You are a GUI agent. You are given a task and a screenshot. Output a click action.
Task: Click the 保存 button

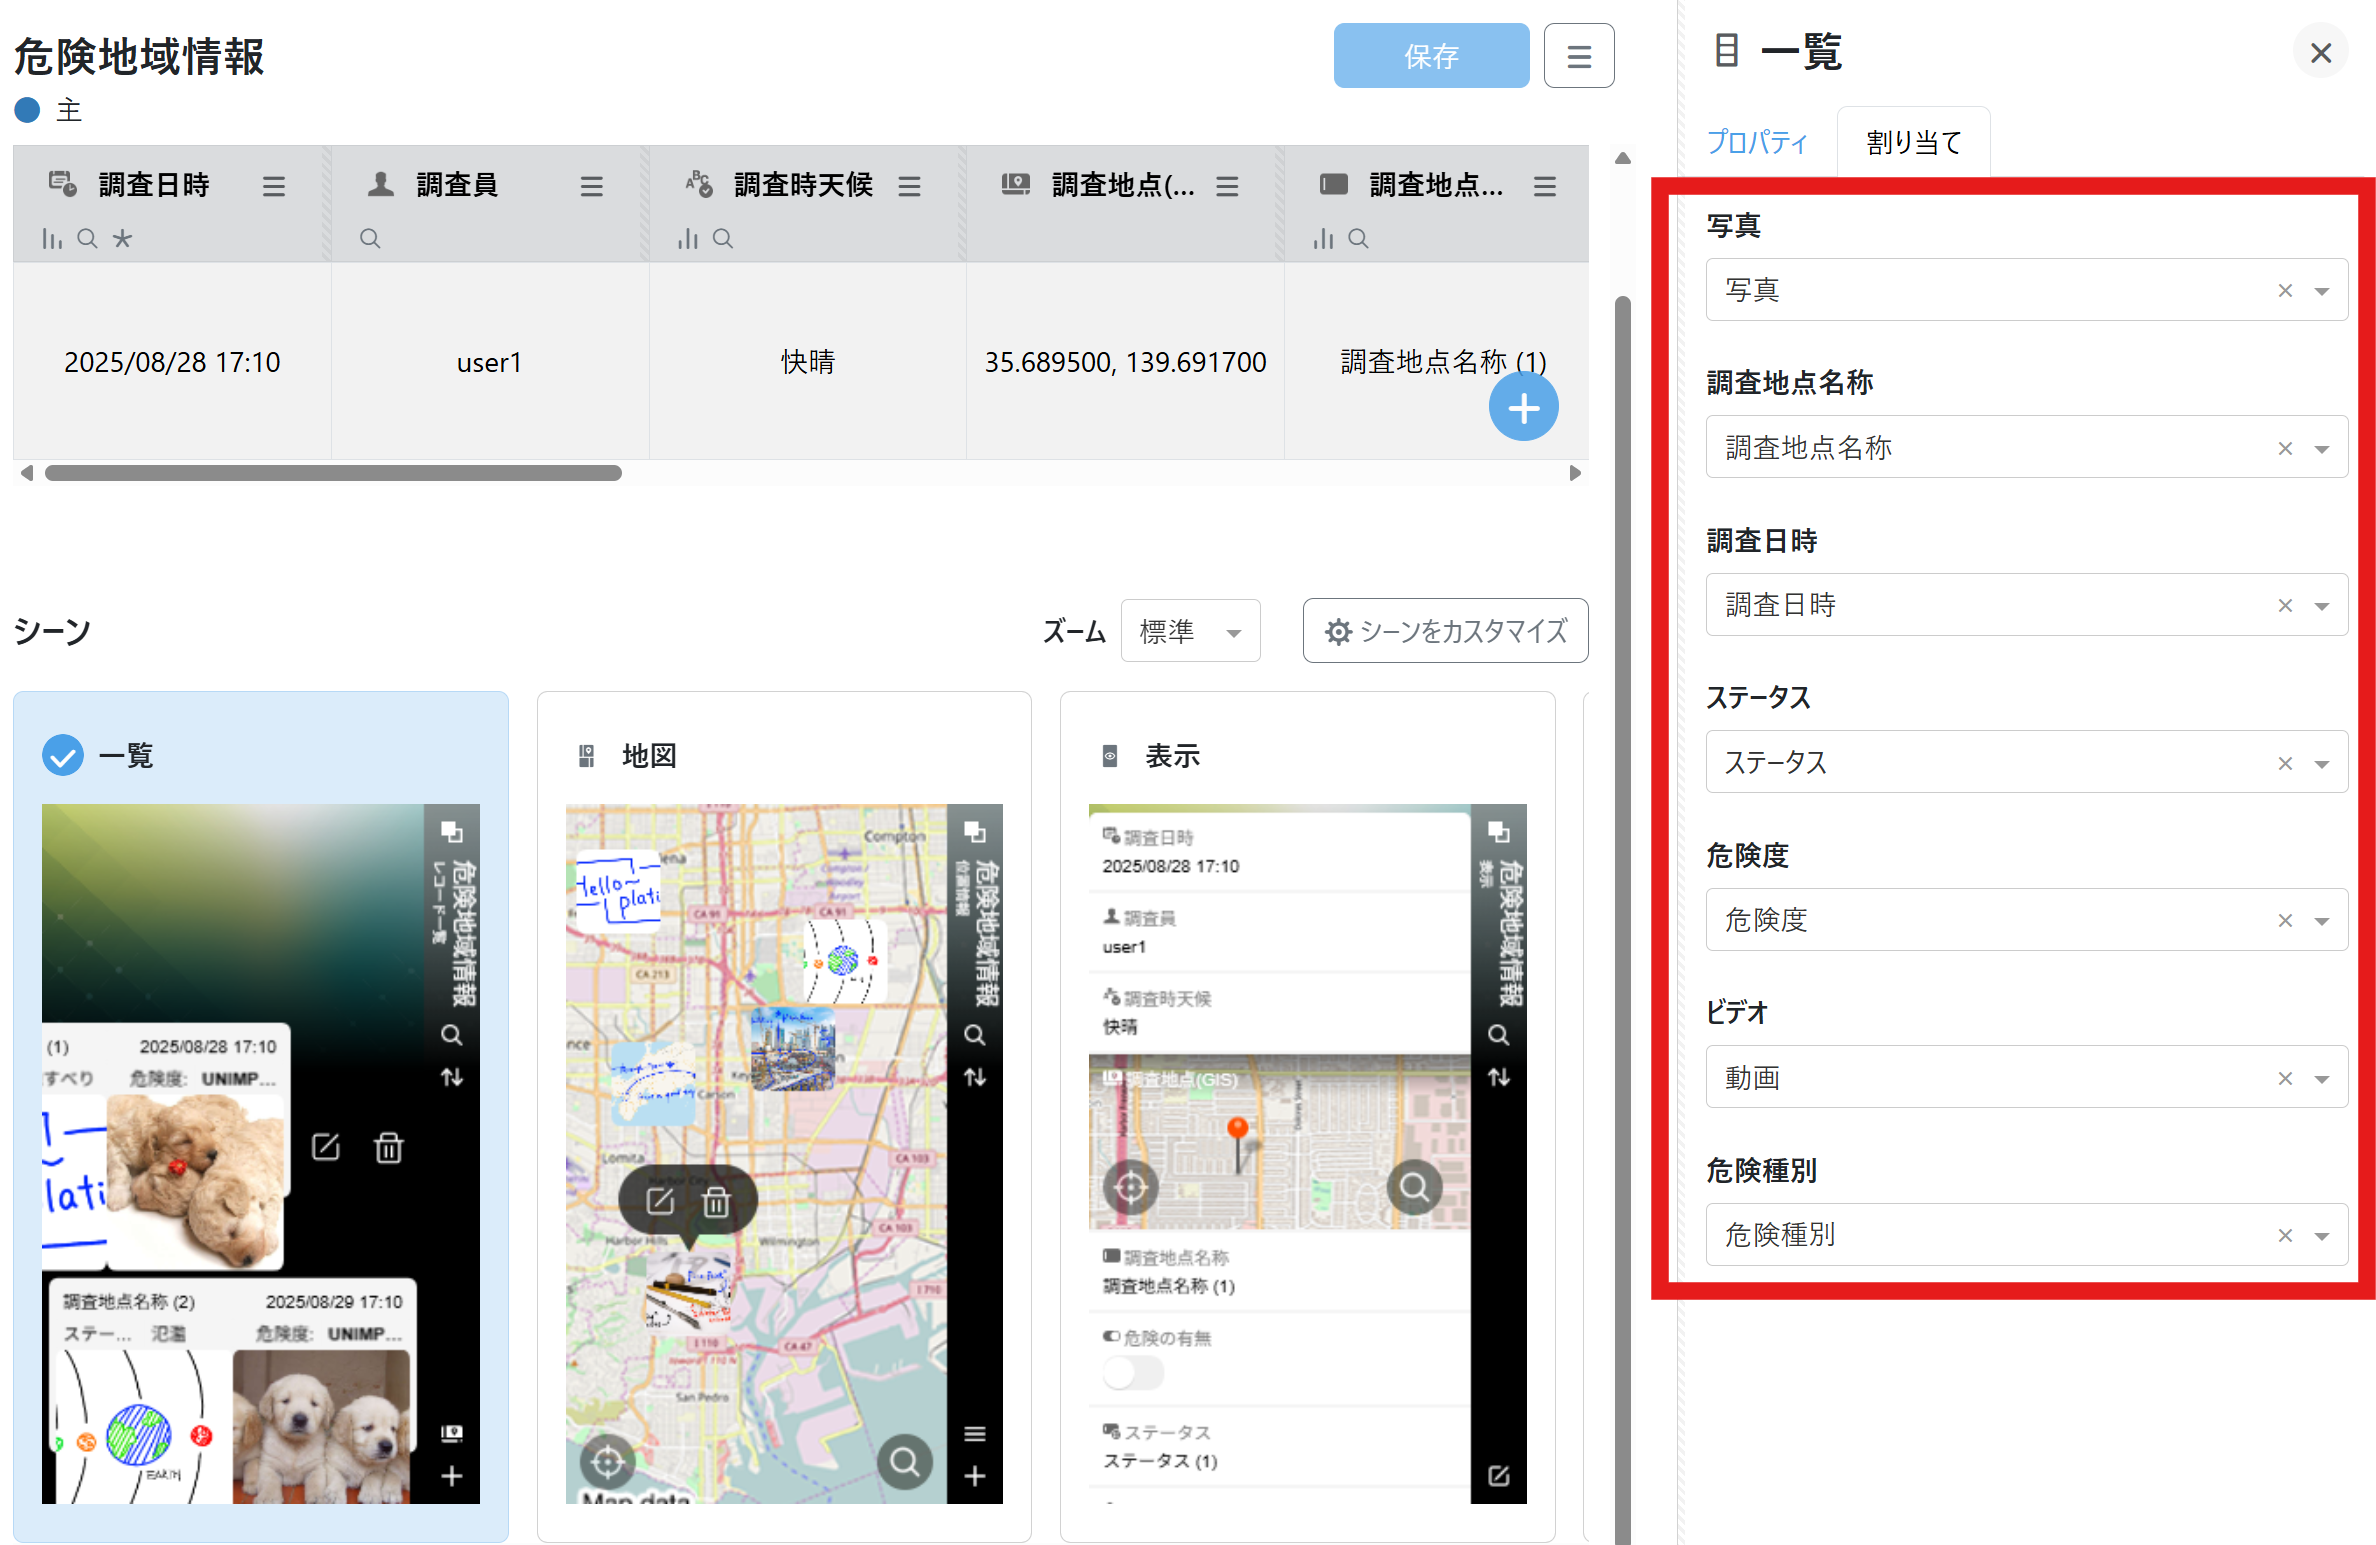click(1430, 56)
